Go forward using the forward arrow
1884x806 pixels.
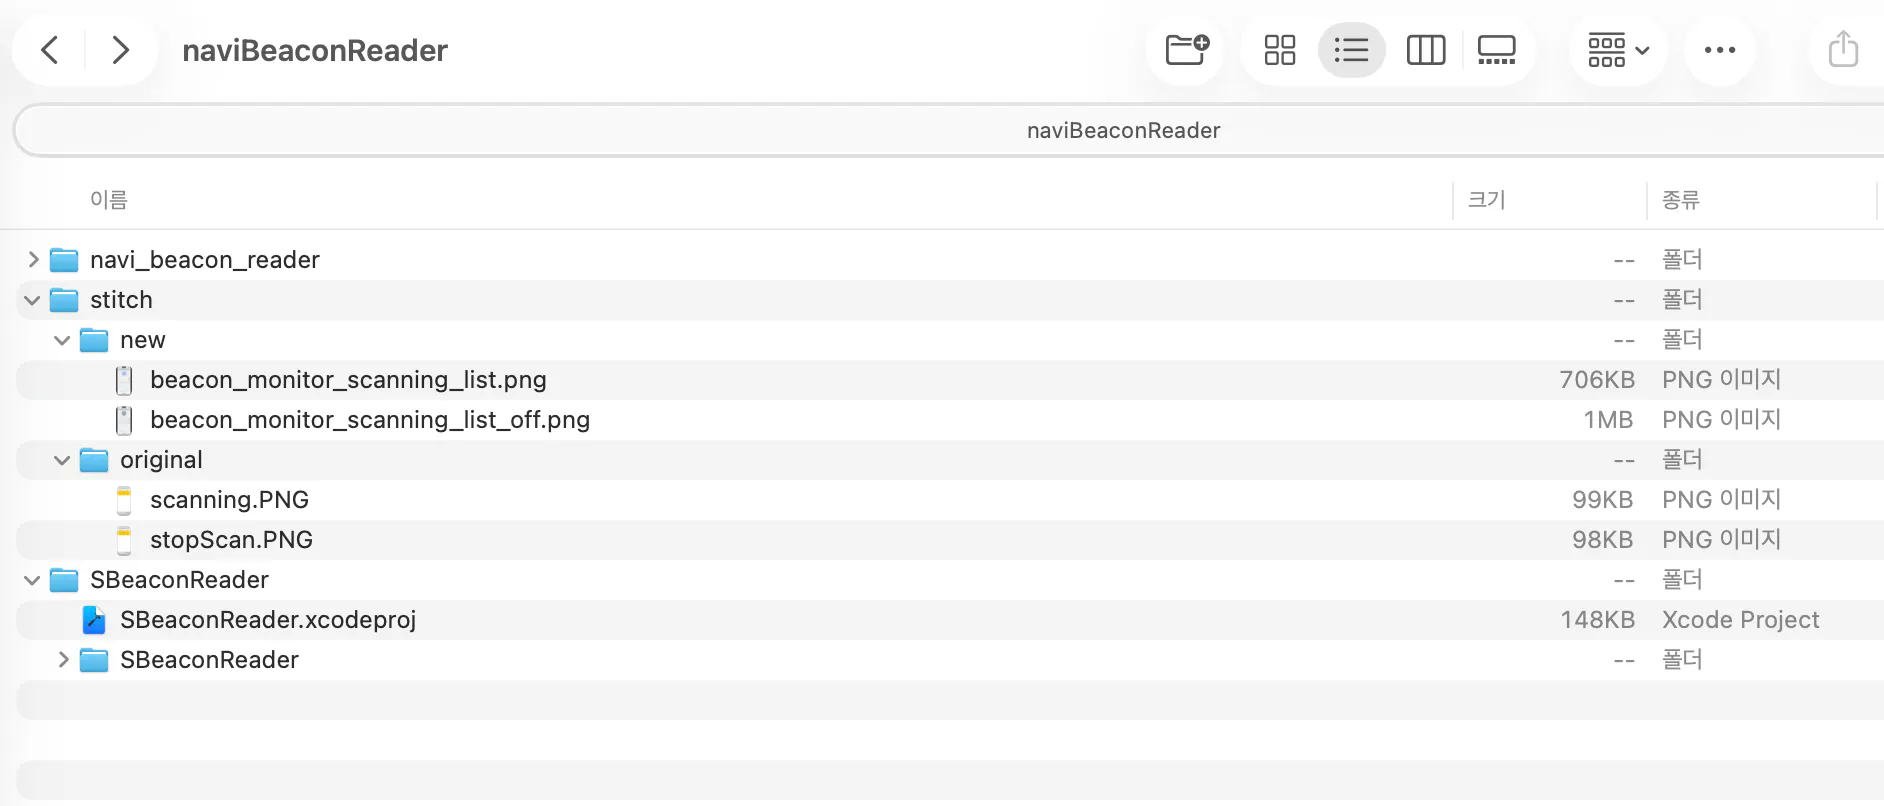[x=121, y=50]
